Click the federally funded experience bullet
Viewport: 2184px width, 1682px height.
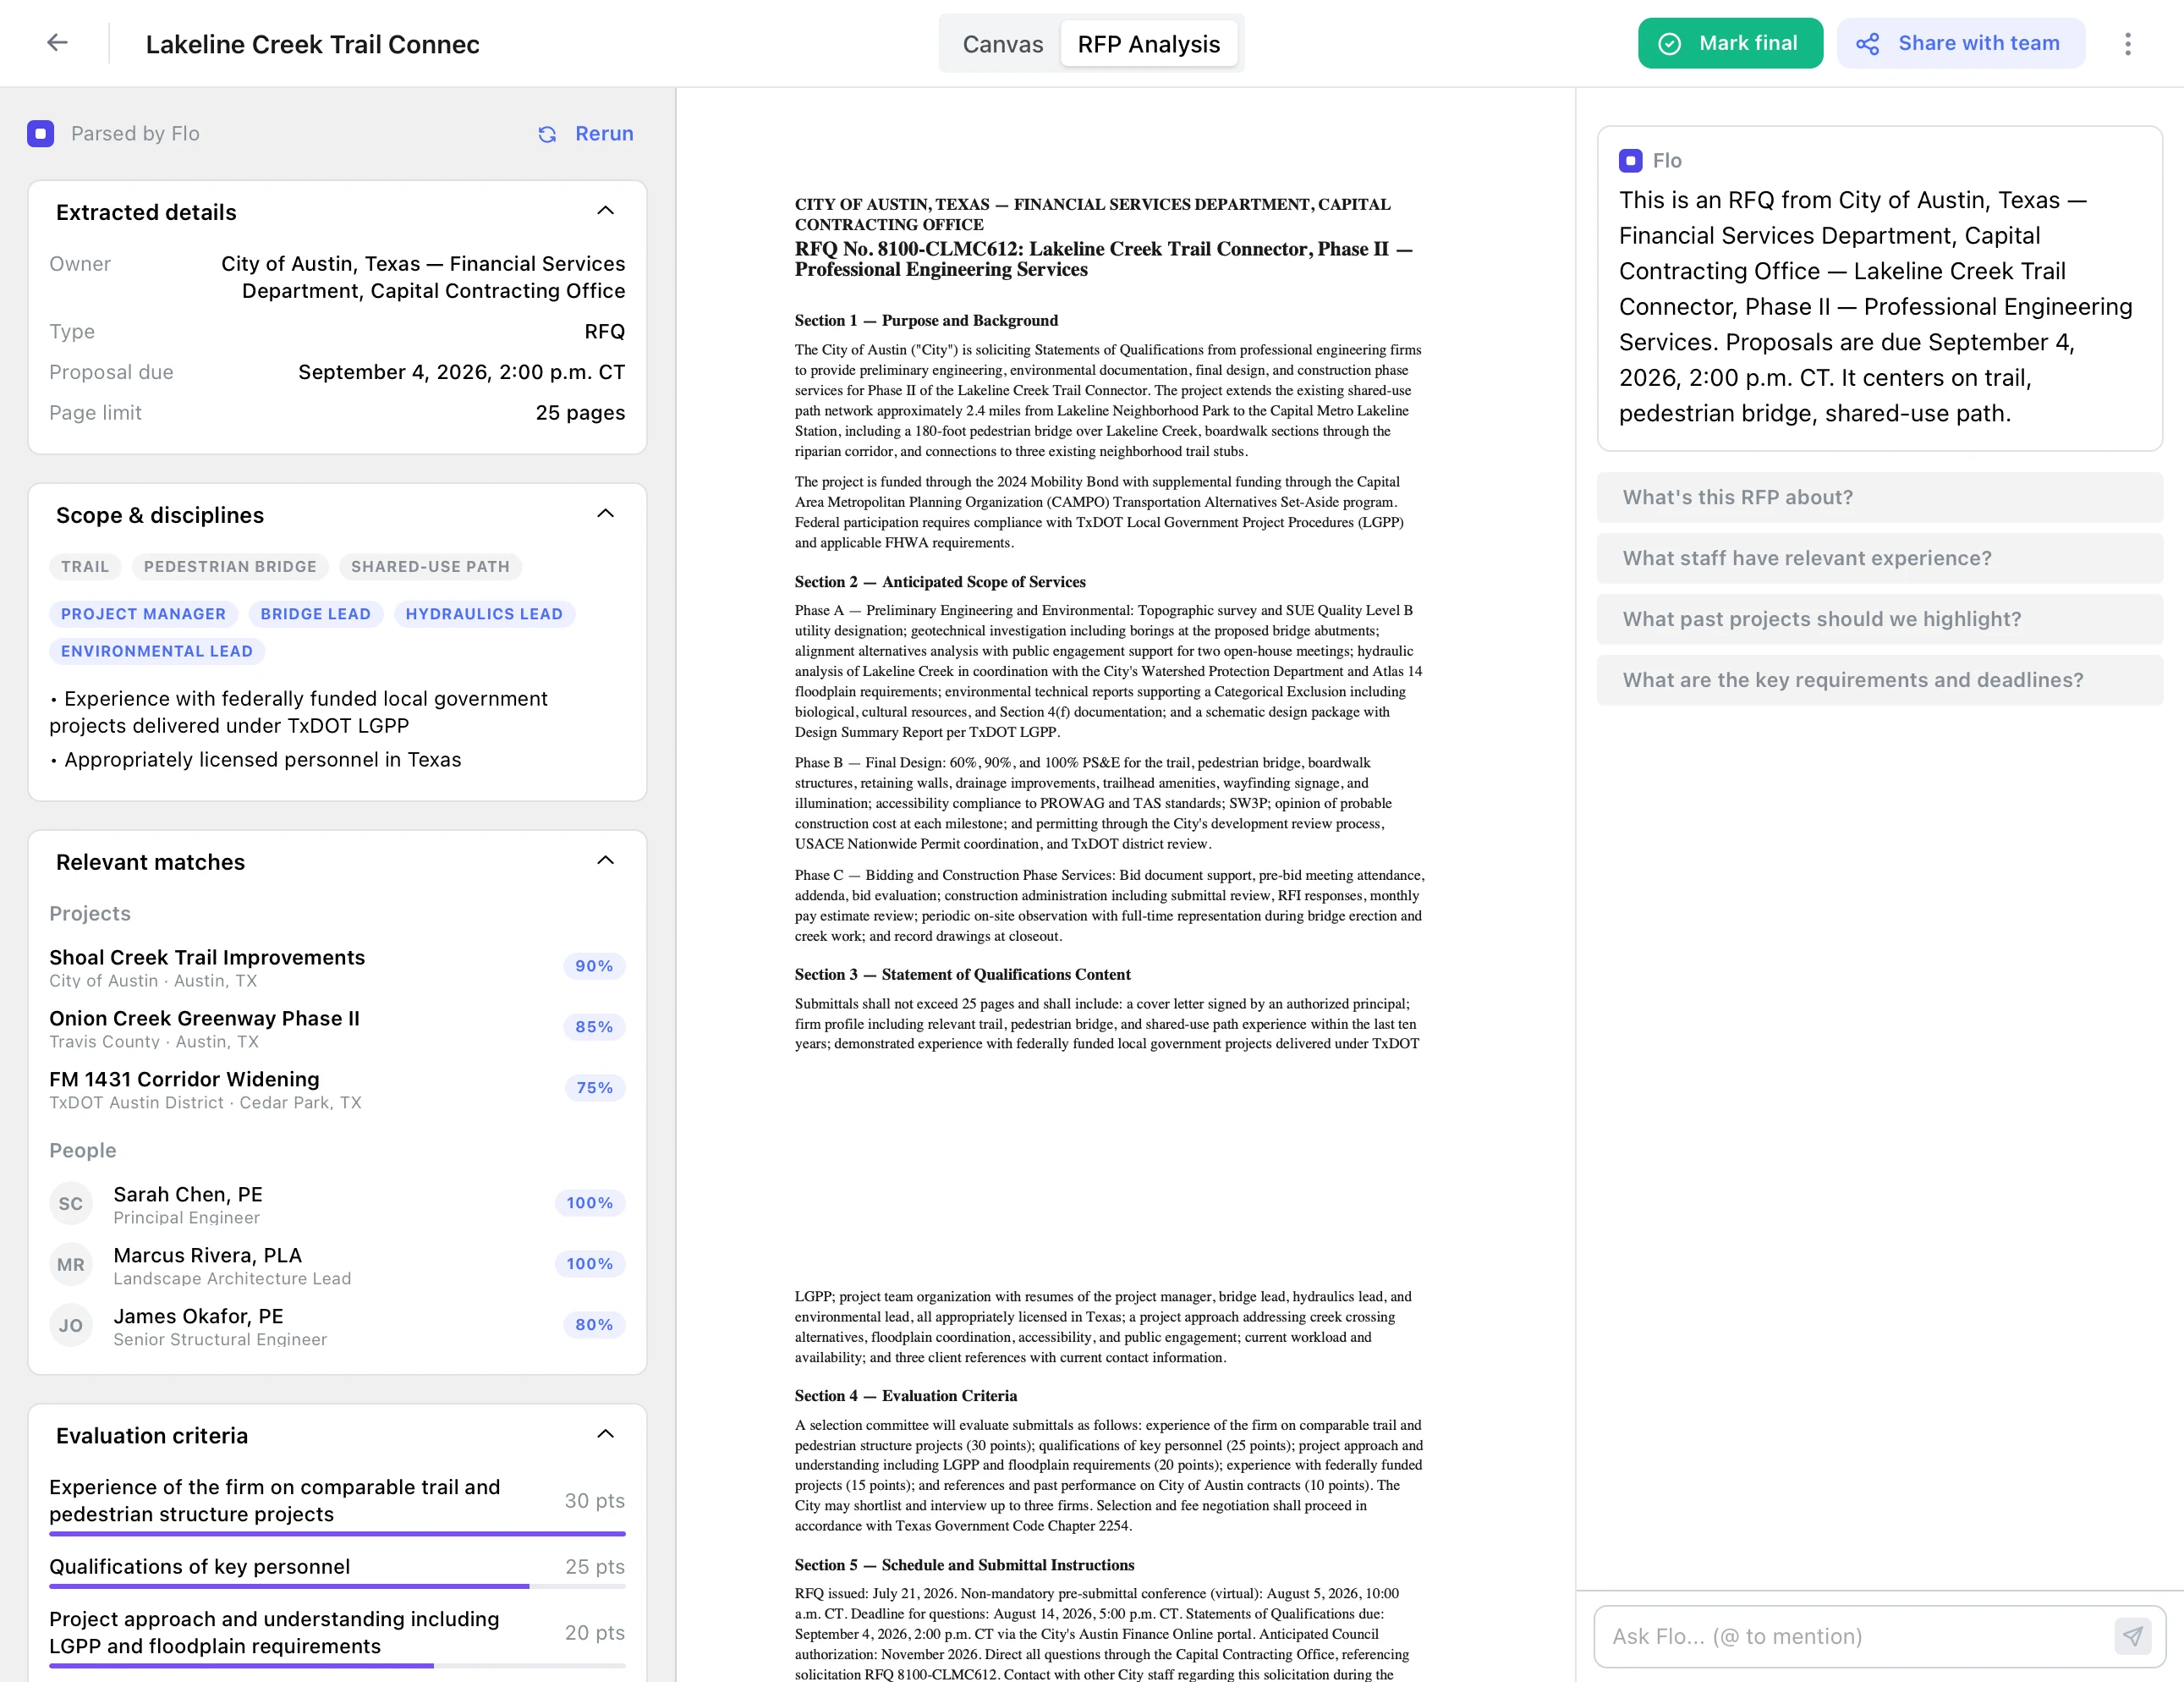point(298,712)
